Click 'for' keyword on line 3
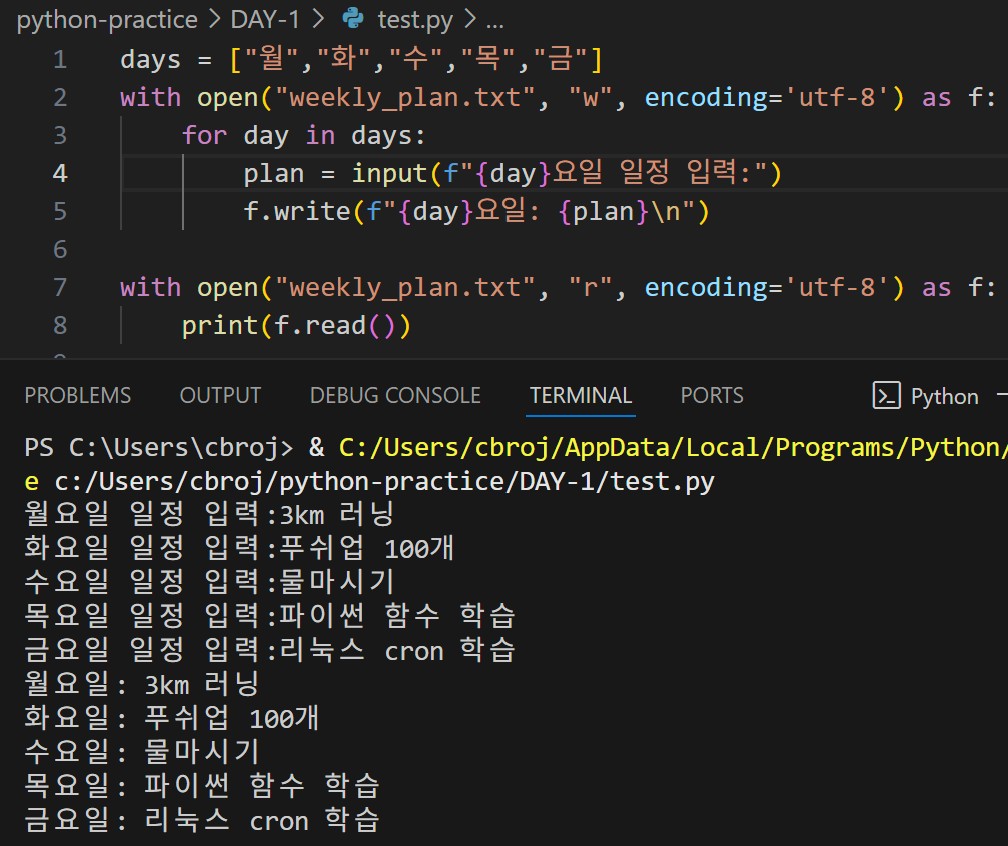Viewport: 1008px width, 846px height. click(204, 136)
